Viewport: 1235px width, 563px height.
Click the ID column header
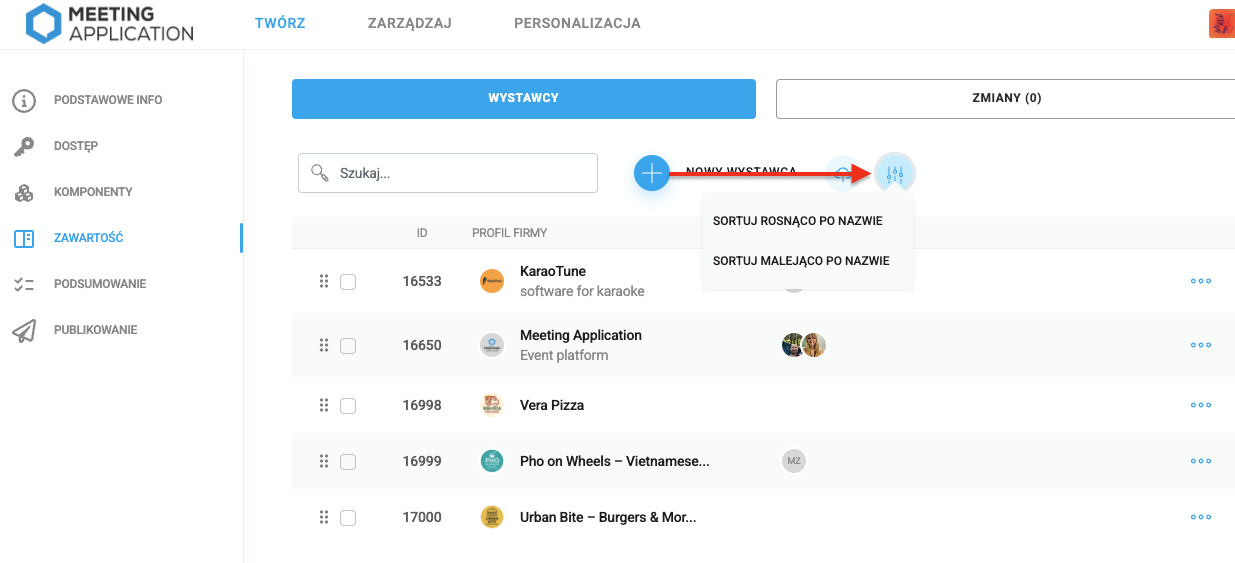tap(422, 233)
